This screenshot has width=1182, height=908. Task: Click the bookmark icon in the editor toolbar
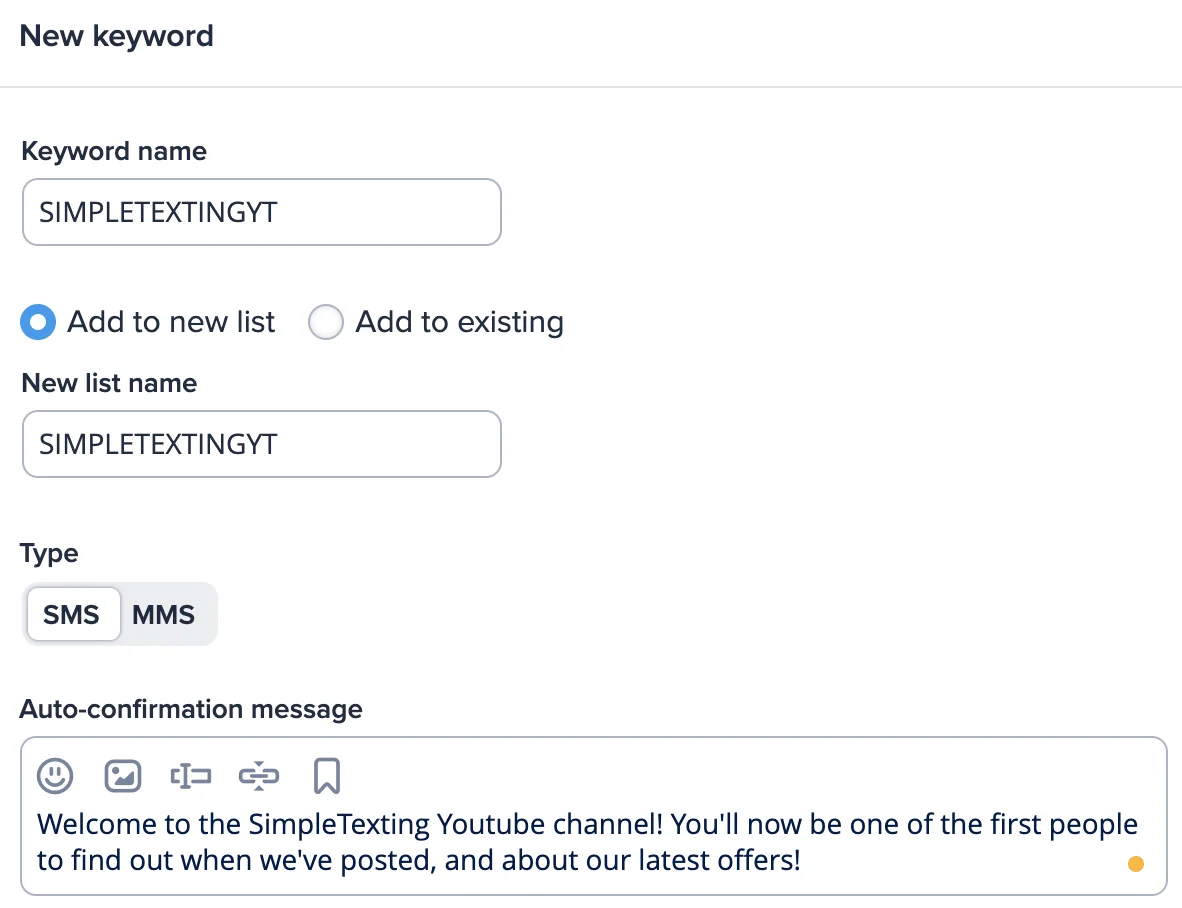click(327, 775)
